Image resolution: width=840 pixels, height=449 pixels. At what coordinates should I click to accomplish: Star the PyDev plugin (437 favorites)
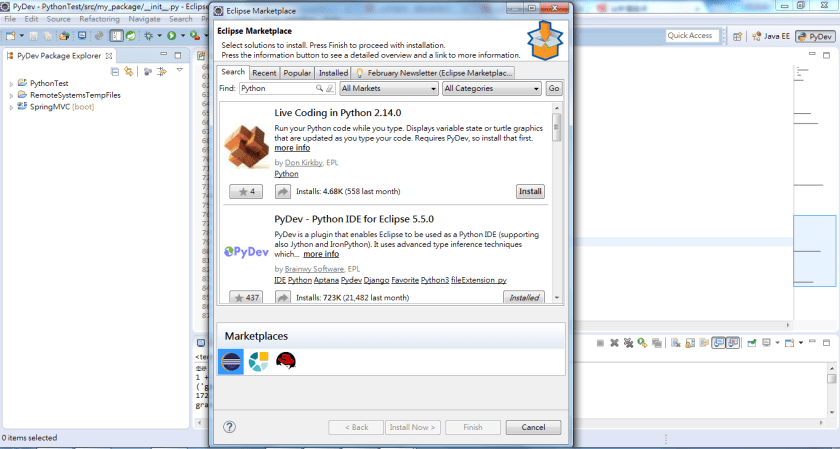tap(245, 298)
